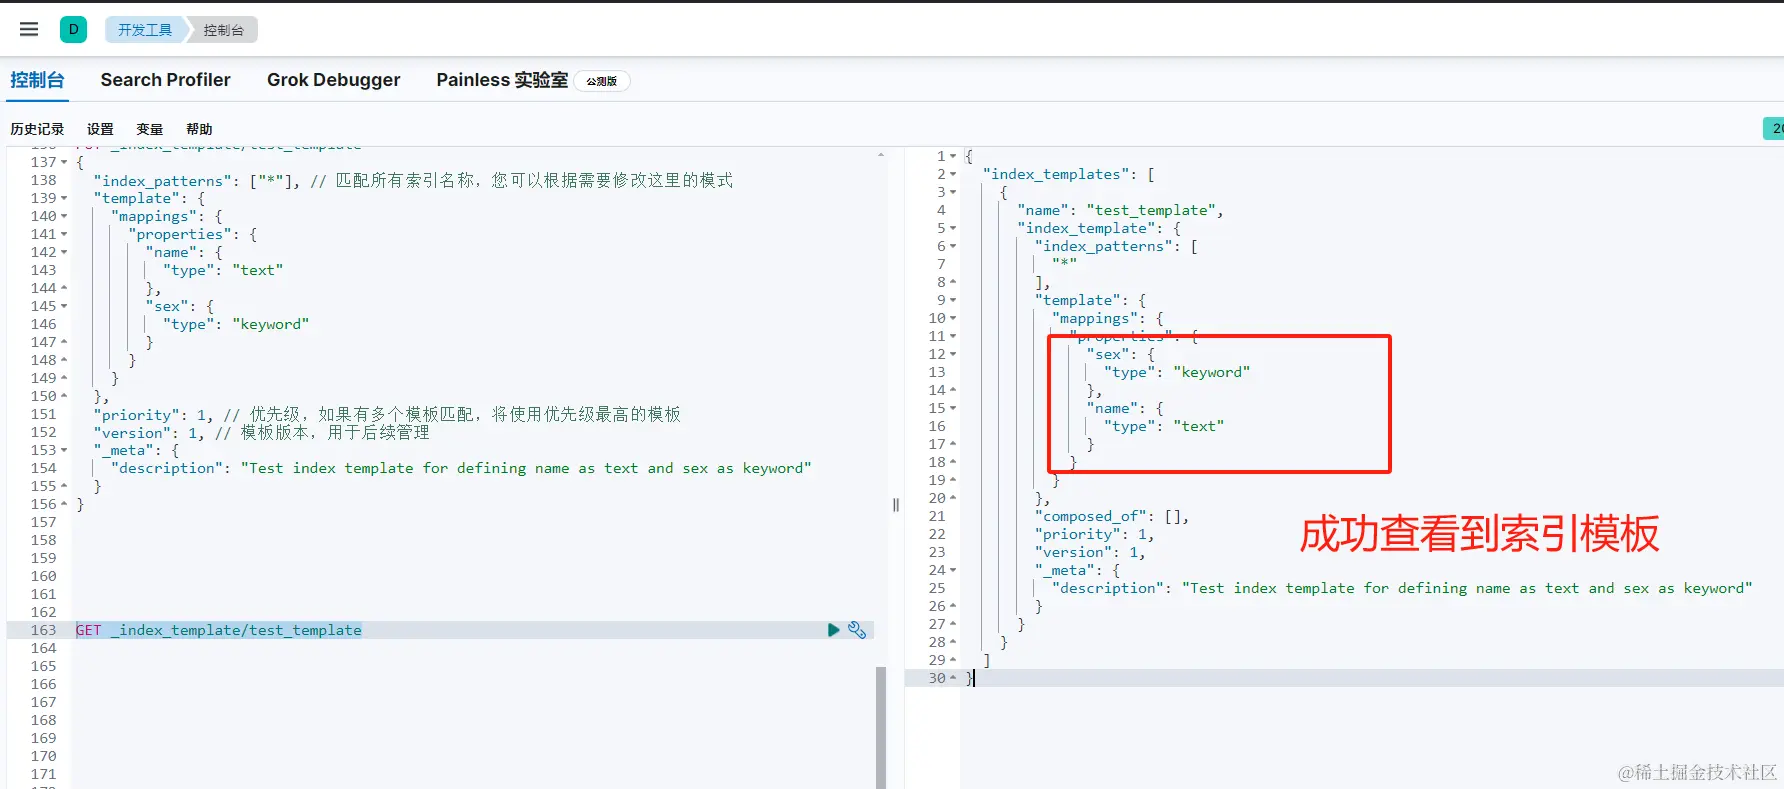Collapse "sex" block at line 145
1784x789 pixels.
[64, 306]
